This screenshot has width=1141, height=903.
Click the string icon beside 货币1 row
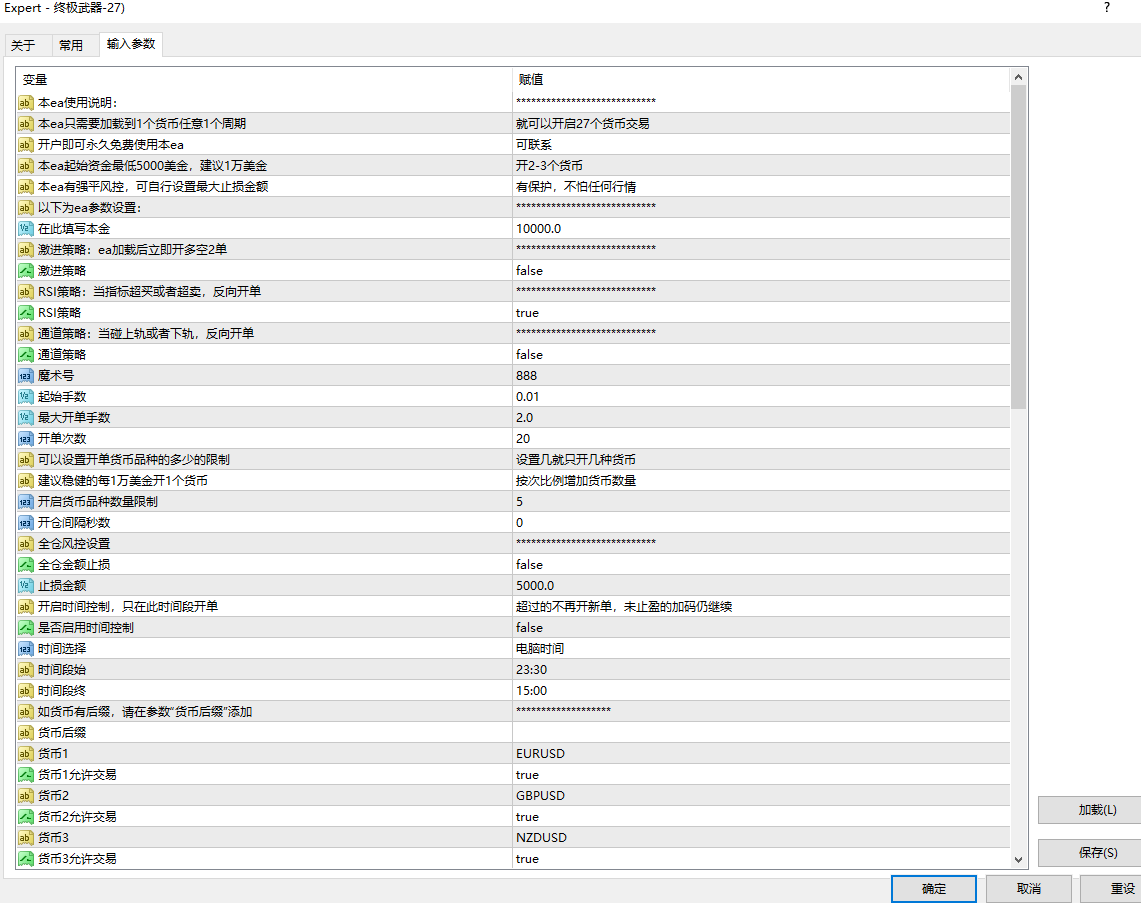point(25,754)
